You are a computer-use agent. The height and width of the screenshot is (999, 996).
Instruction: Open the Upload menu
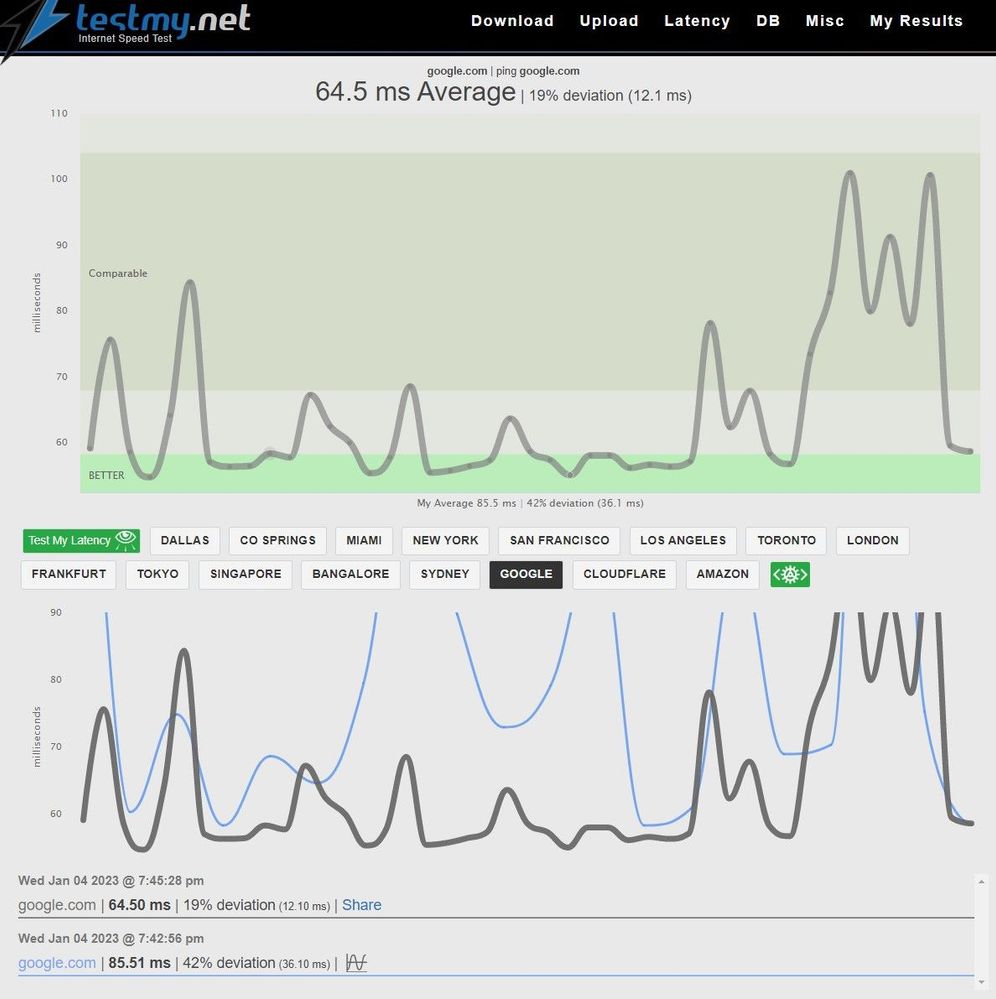tap(609, 21)
